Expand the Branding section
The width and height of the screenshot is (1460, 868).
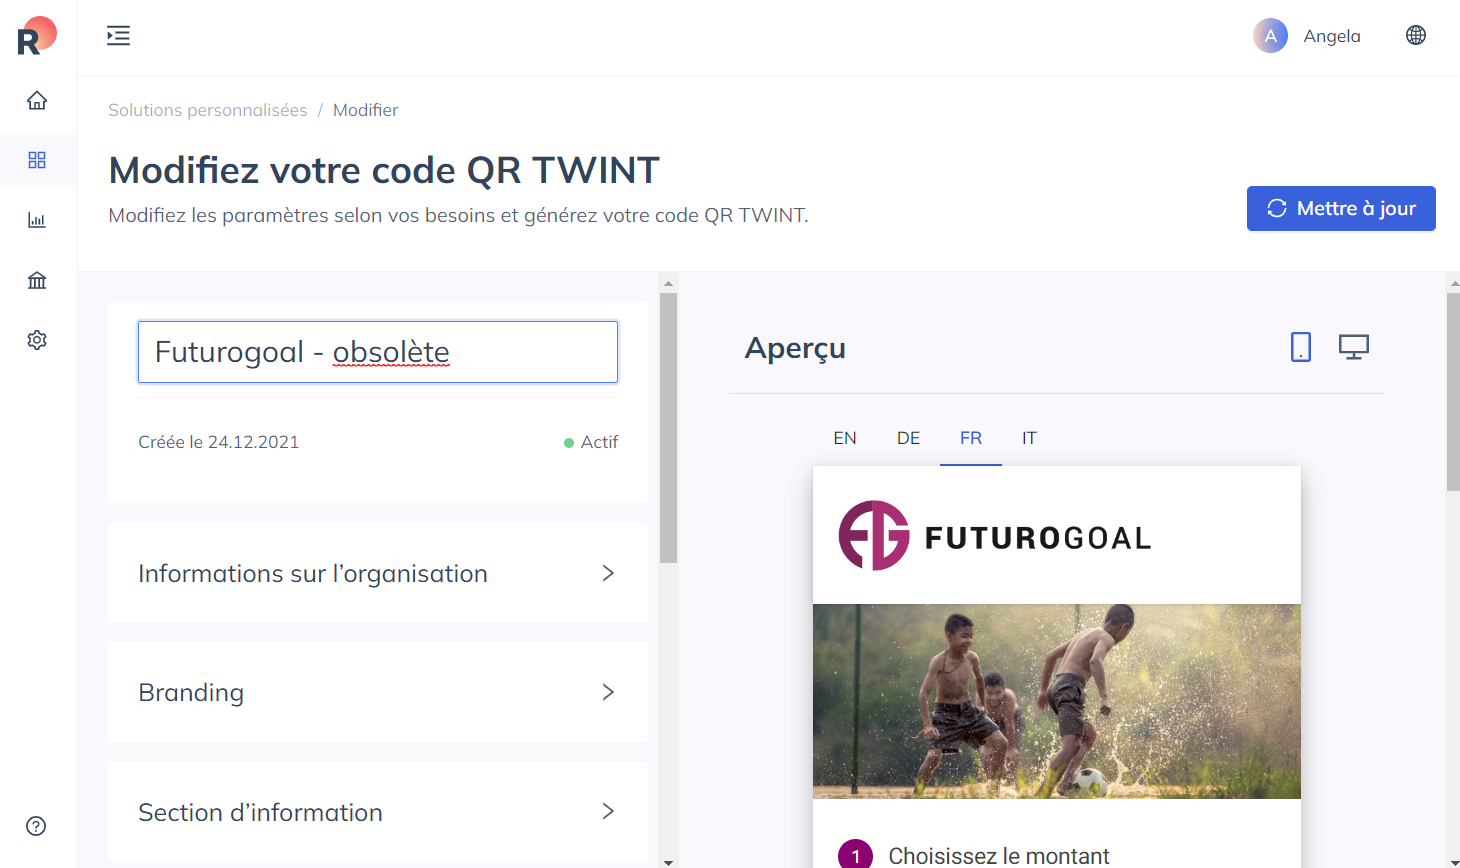(x=378, y=692)
